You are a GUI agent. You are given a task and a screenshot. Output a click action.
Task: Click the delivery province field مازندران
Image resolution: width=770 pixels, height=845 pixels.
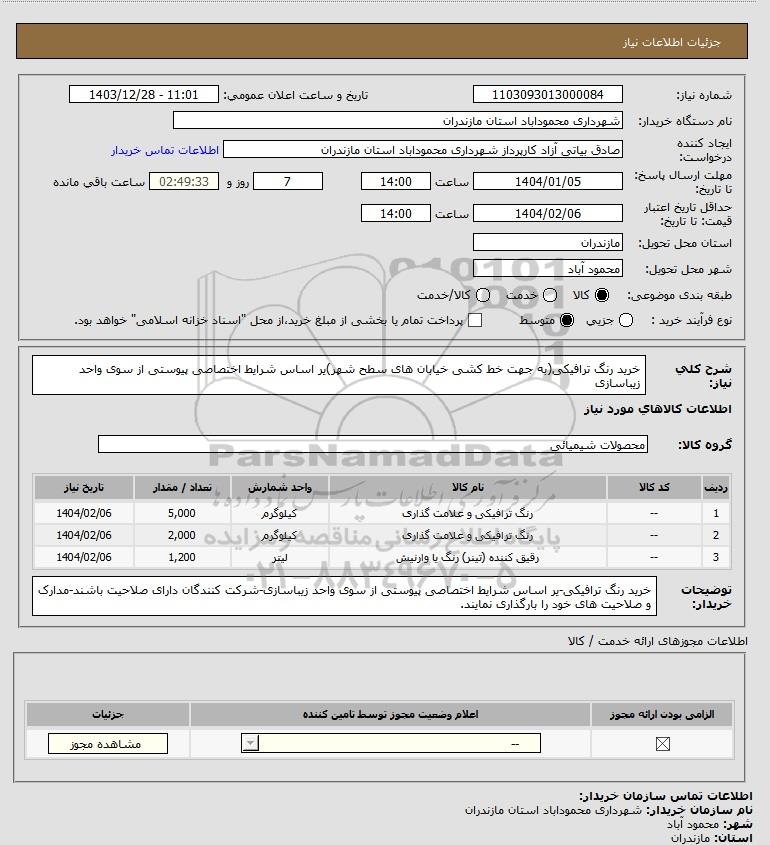pos(547,243)
